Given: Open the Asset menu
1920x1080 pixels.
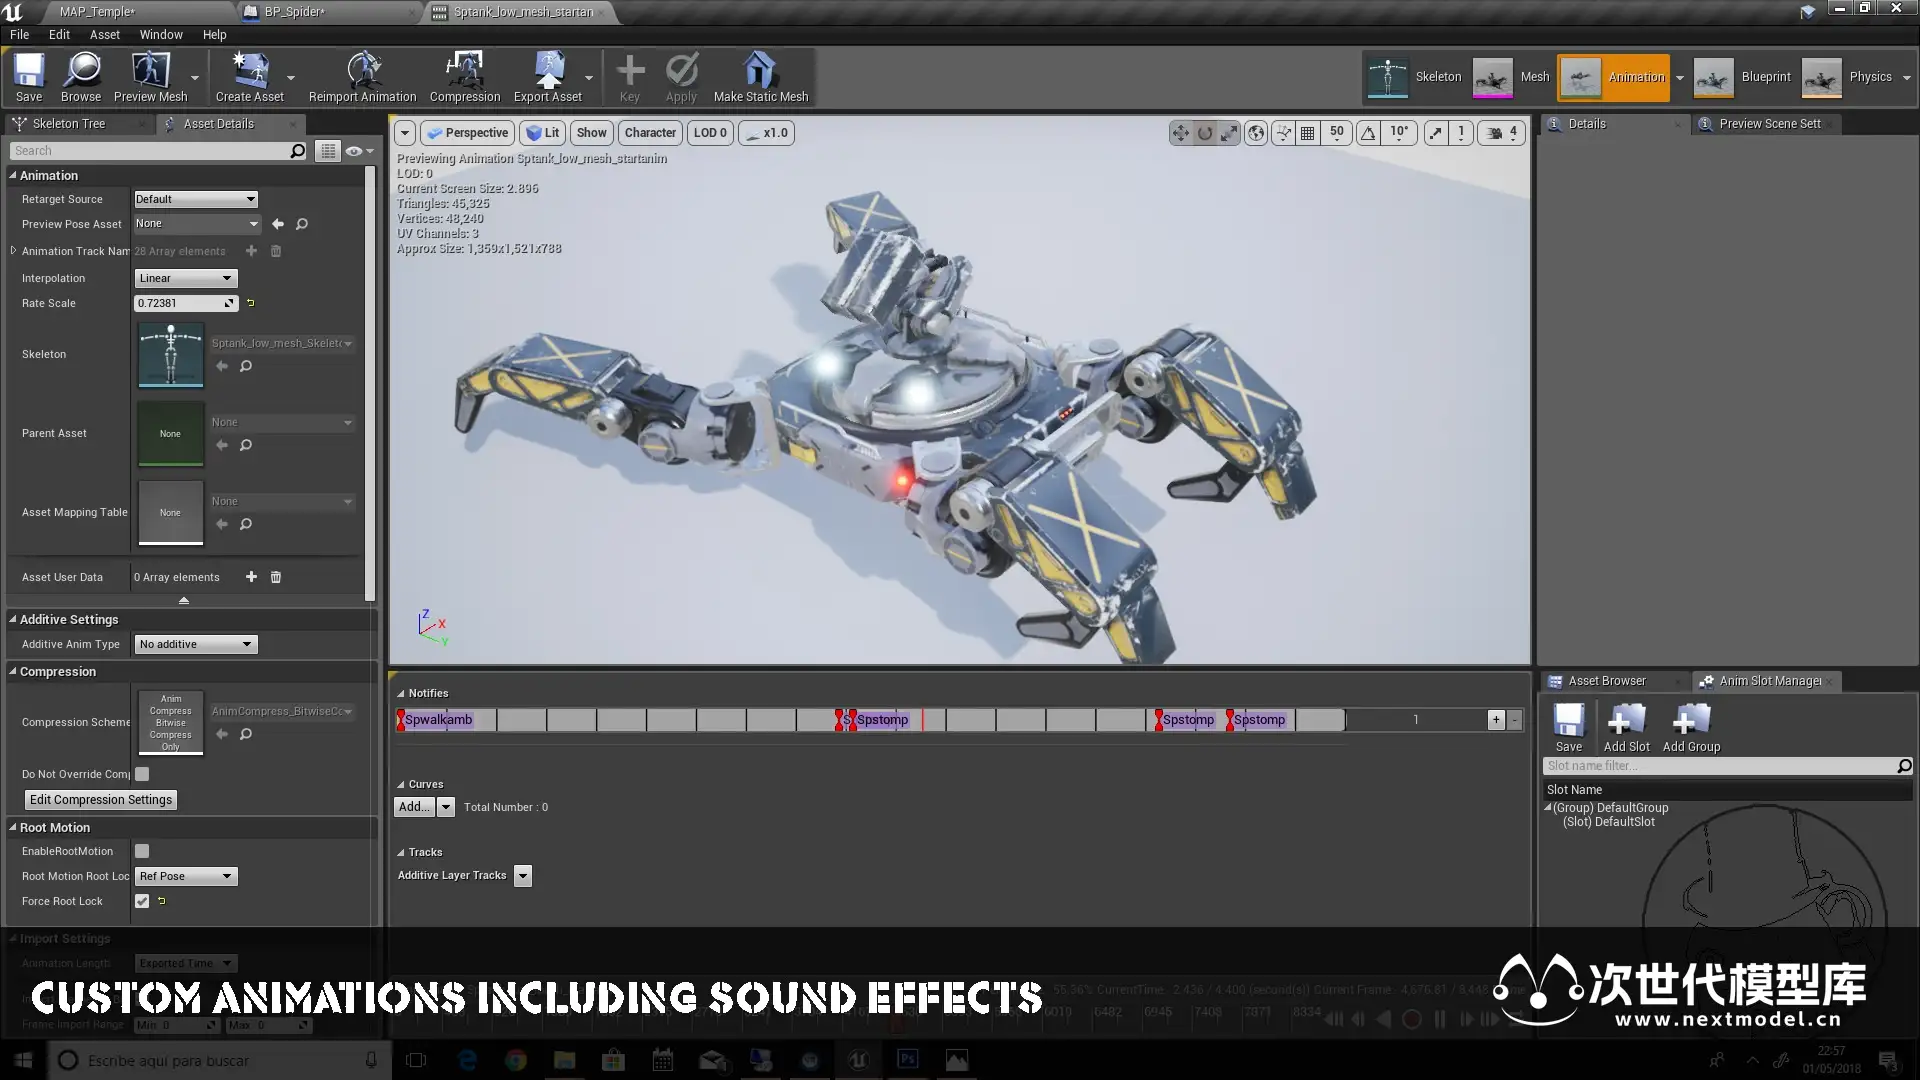Looking at the screenshot, I should point(104,34).
